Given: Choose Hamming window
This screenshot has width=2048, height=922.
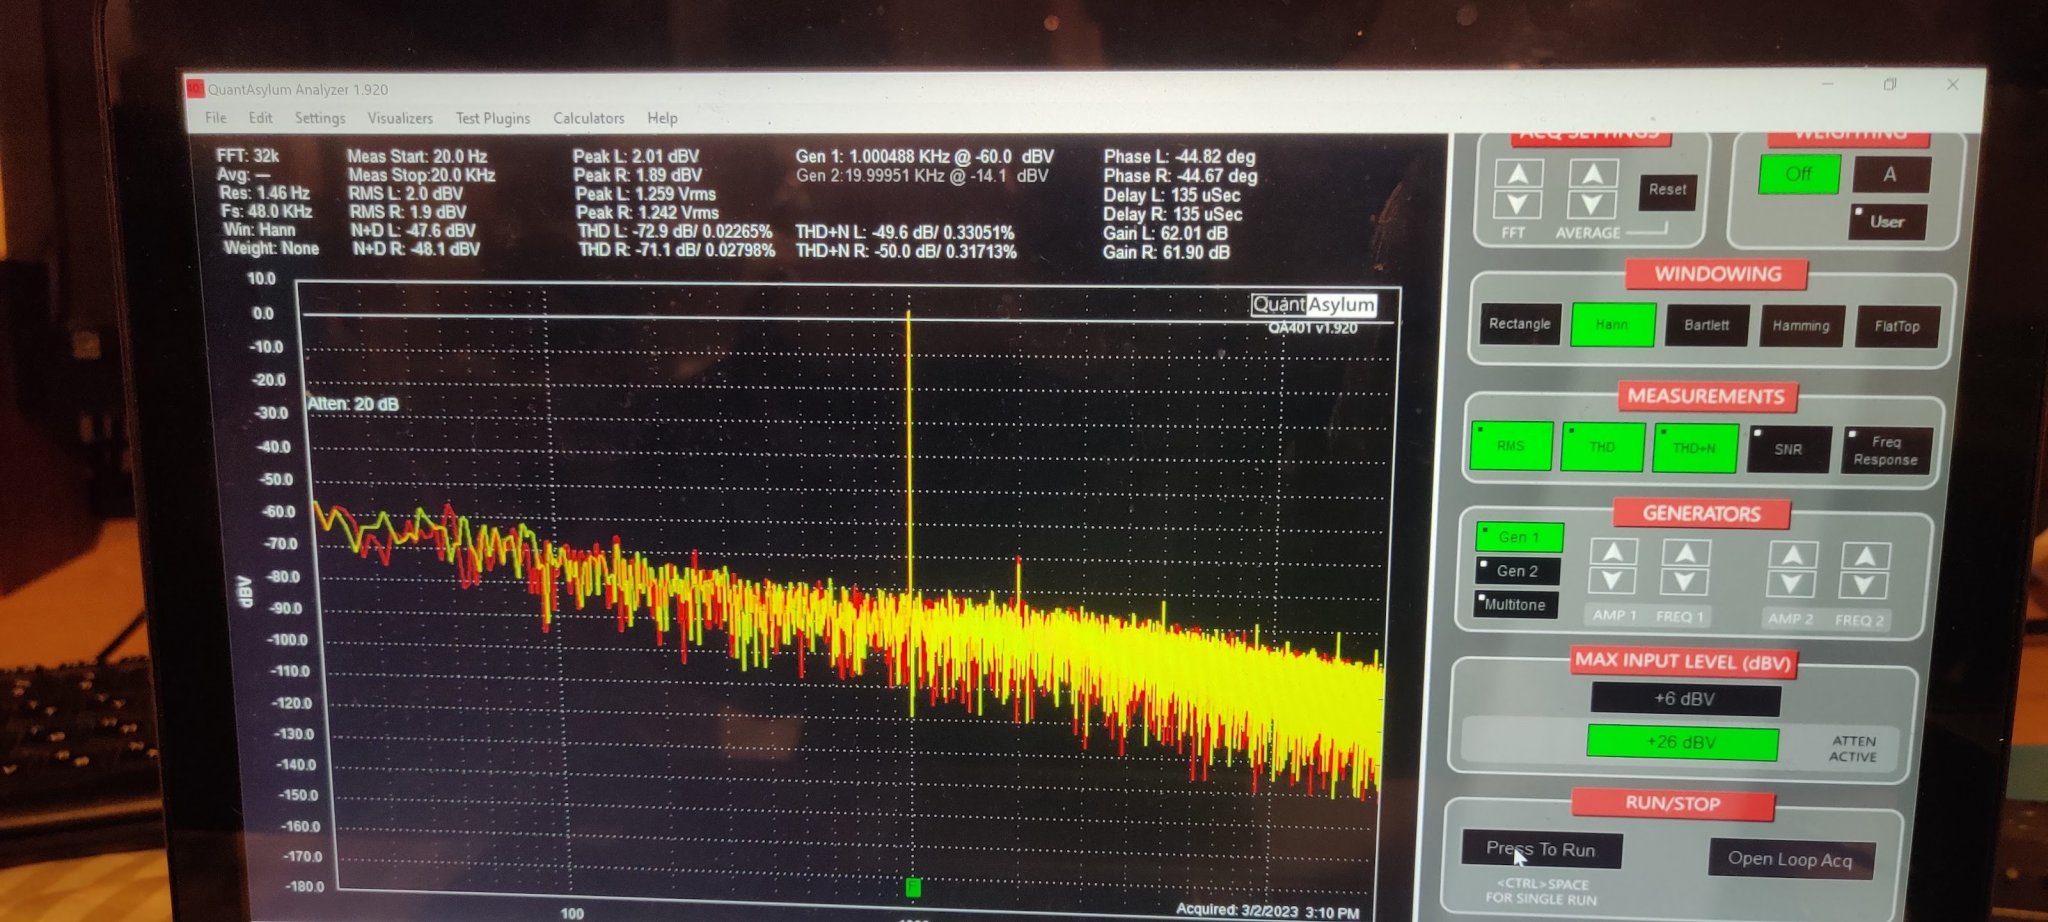Looking at the screenshot, I should click(1801, 327).
